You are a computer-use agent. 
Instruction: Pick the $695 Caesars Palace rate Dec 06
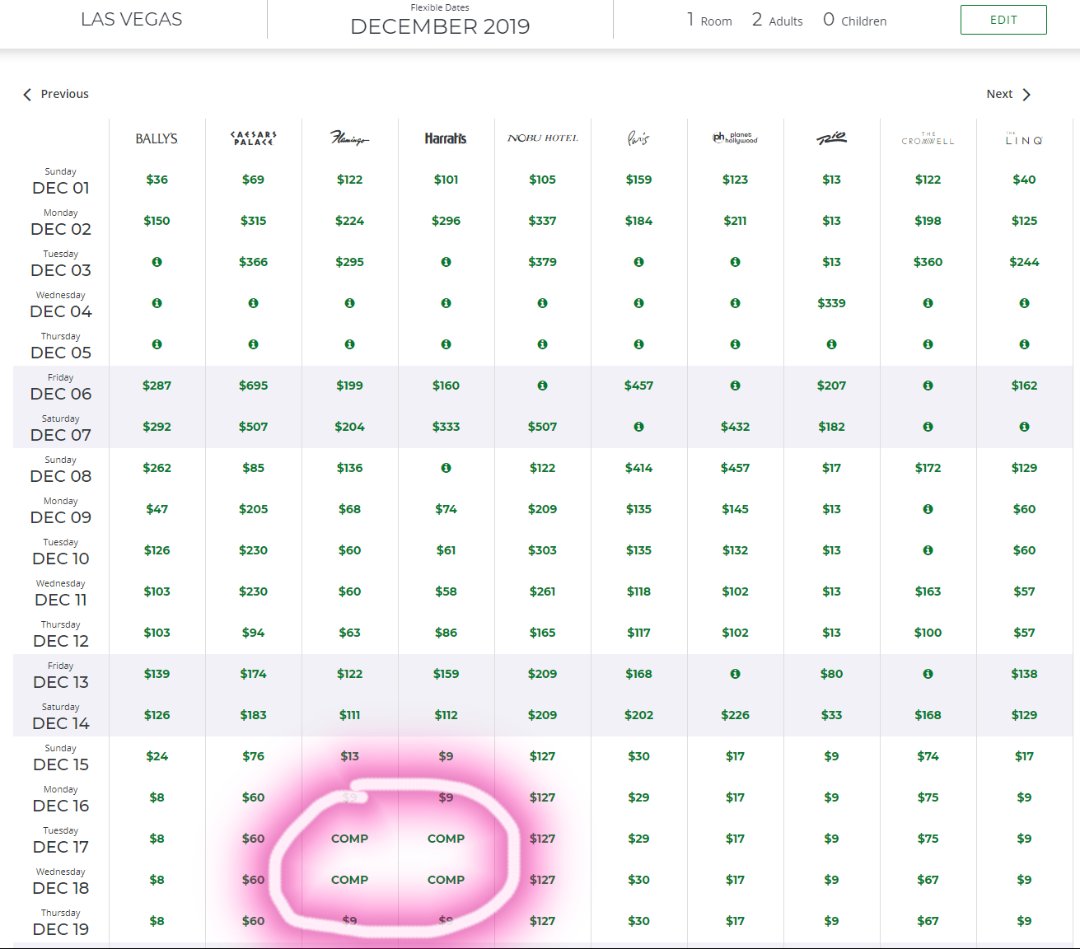253,386
